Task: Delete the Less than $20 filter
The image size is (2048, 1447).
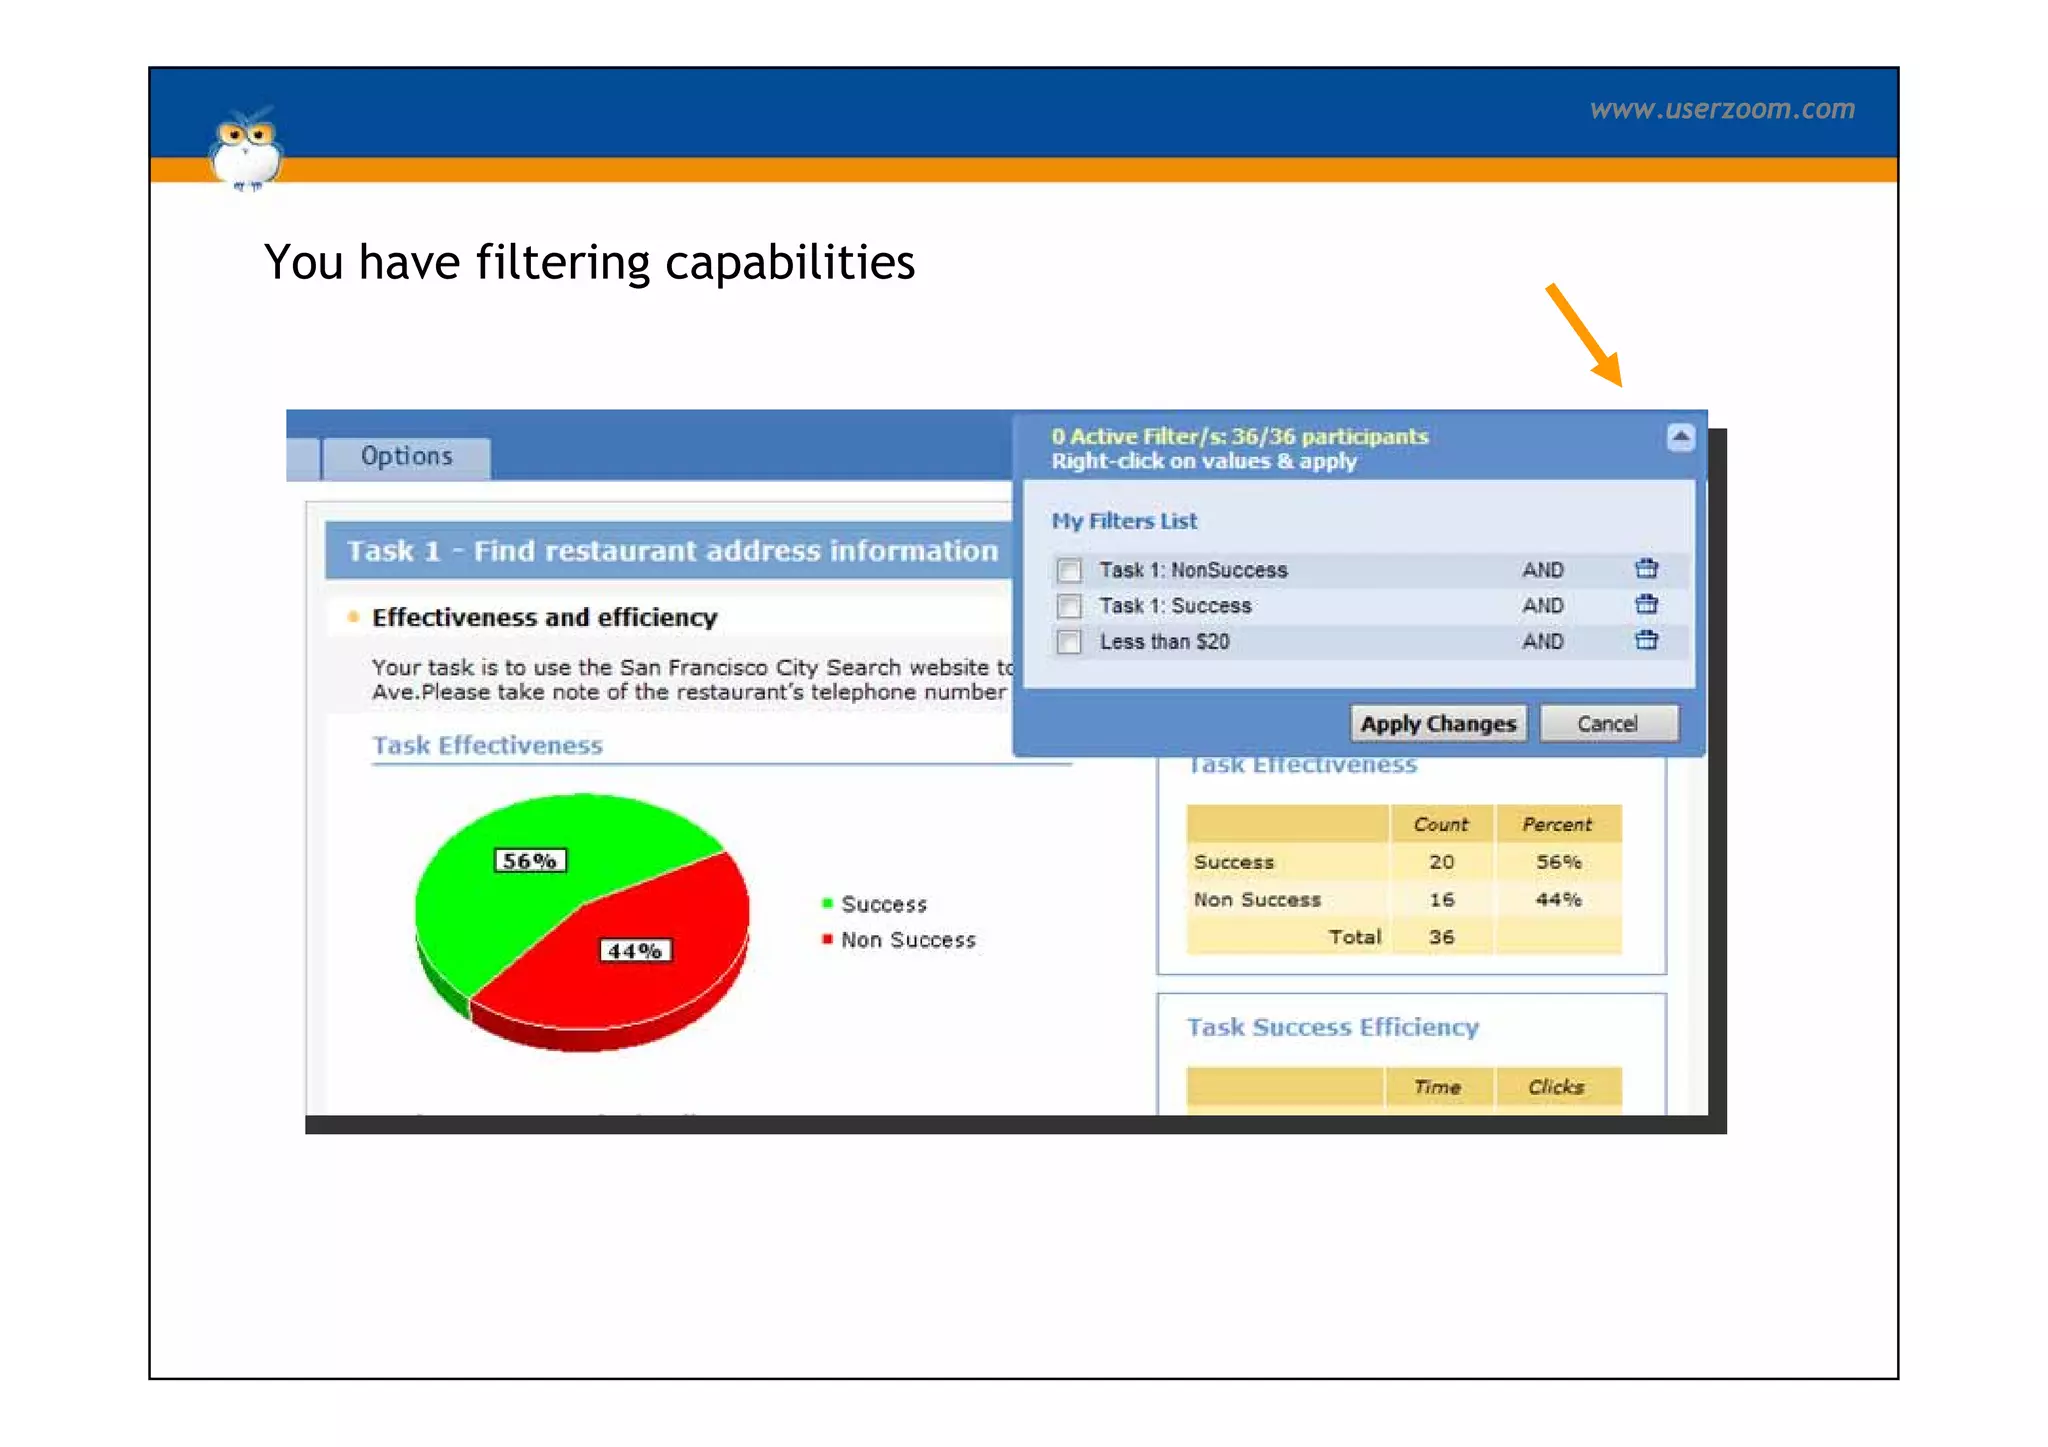Action: click(x=1646, y=641)
